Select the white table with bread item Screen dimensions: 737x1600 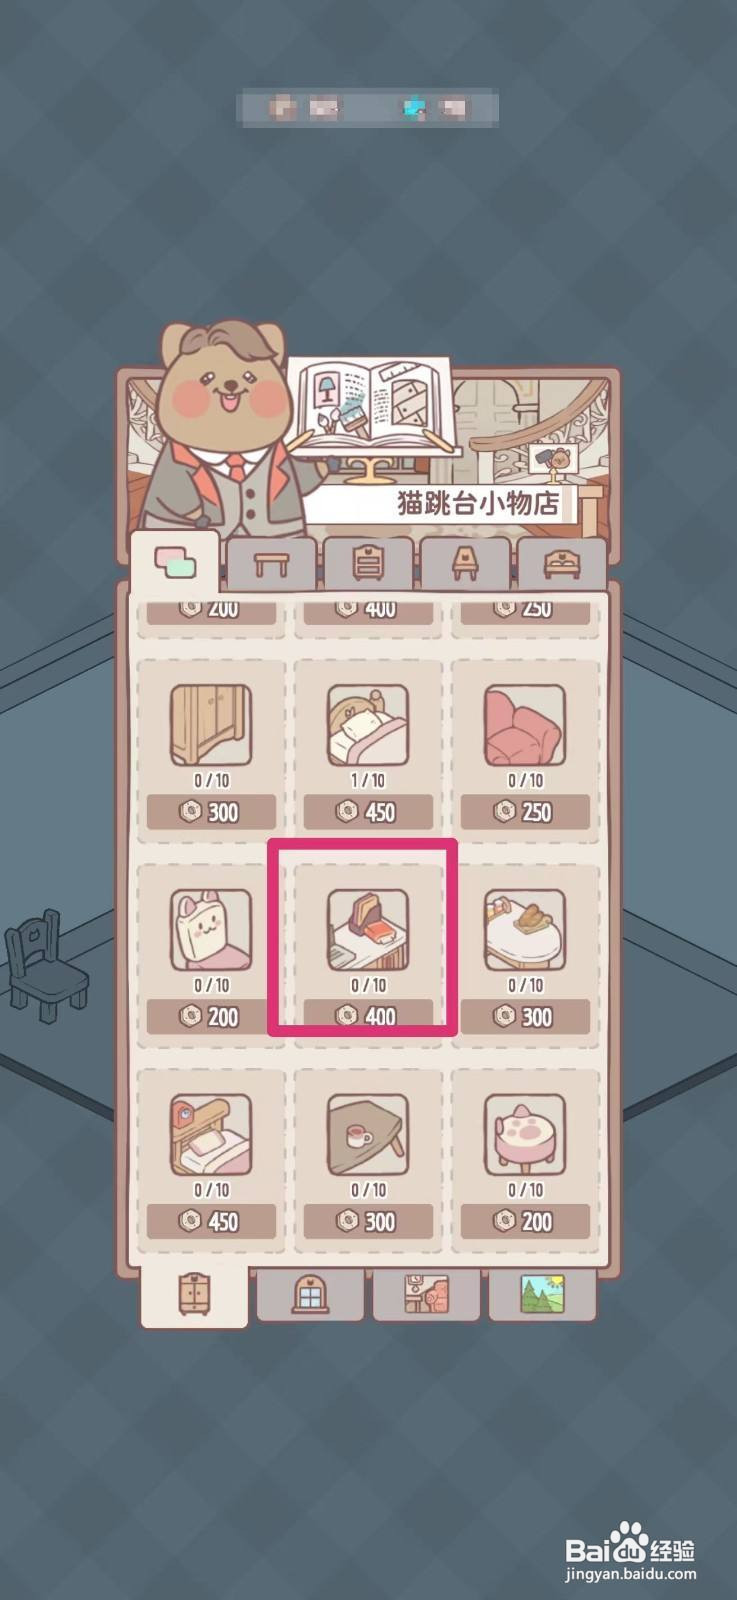(525, 930)
